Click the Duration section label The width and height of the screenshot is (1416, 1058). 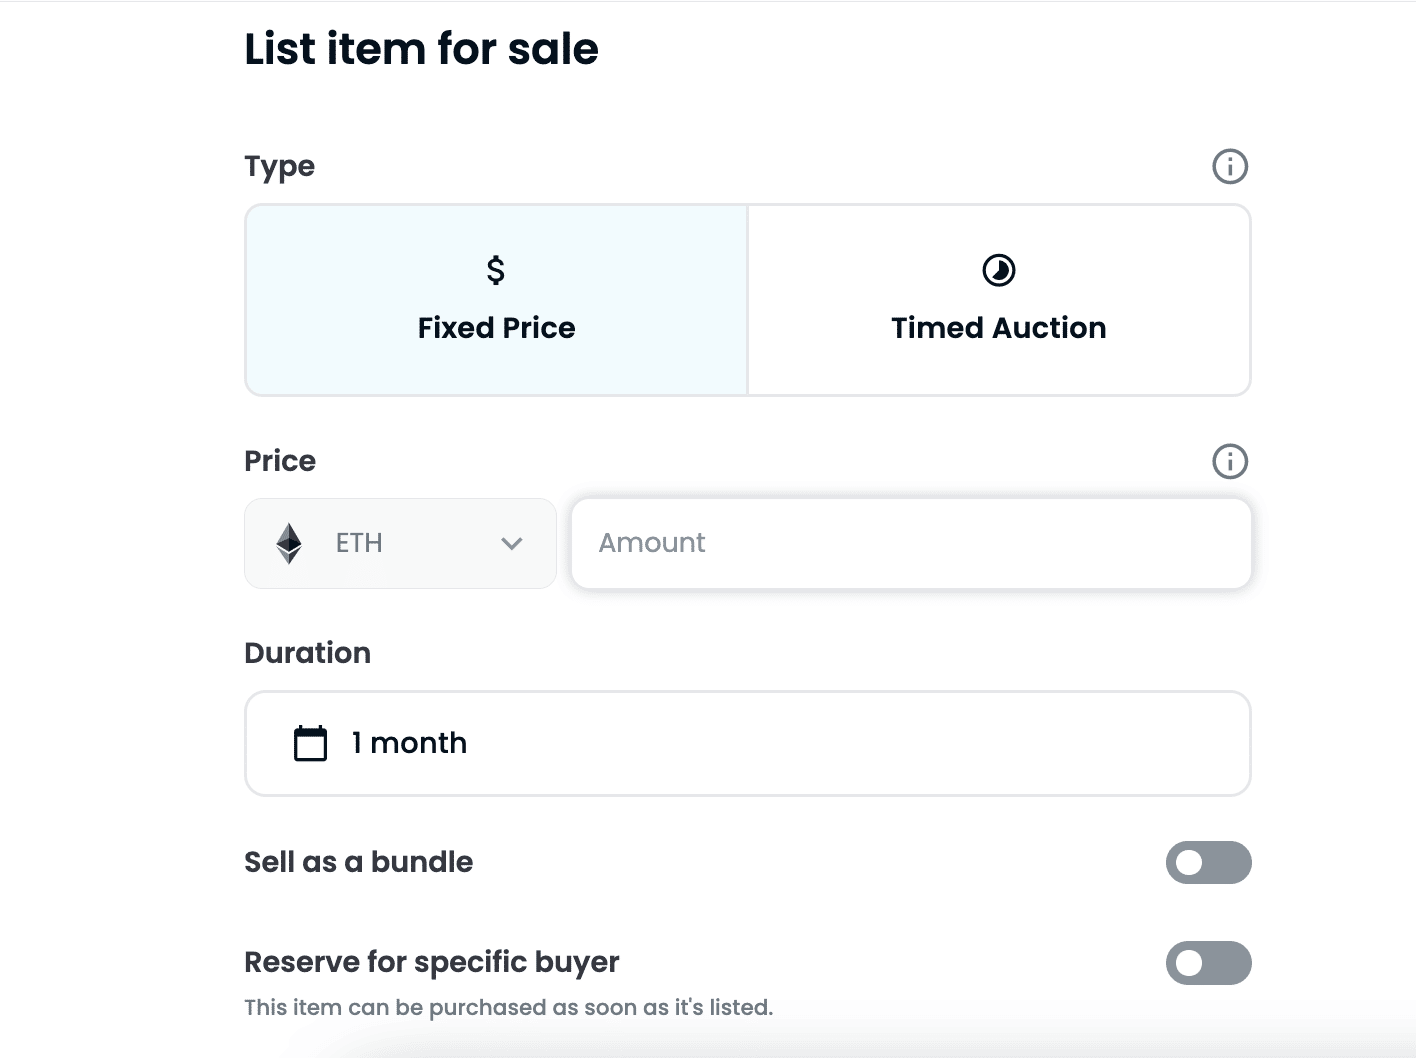[x=307, y=652]
